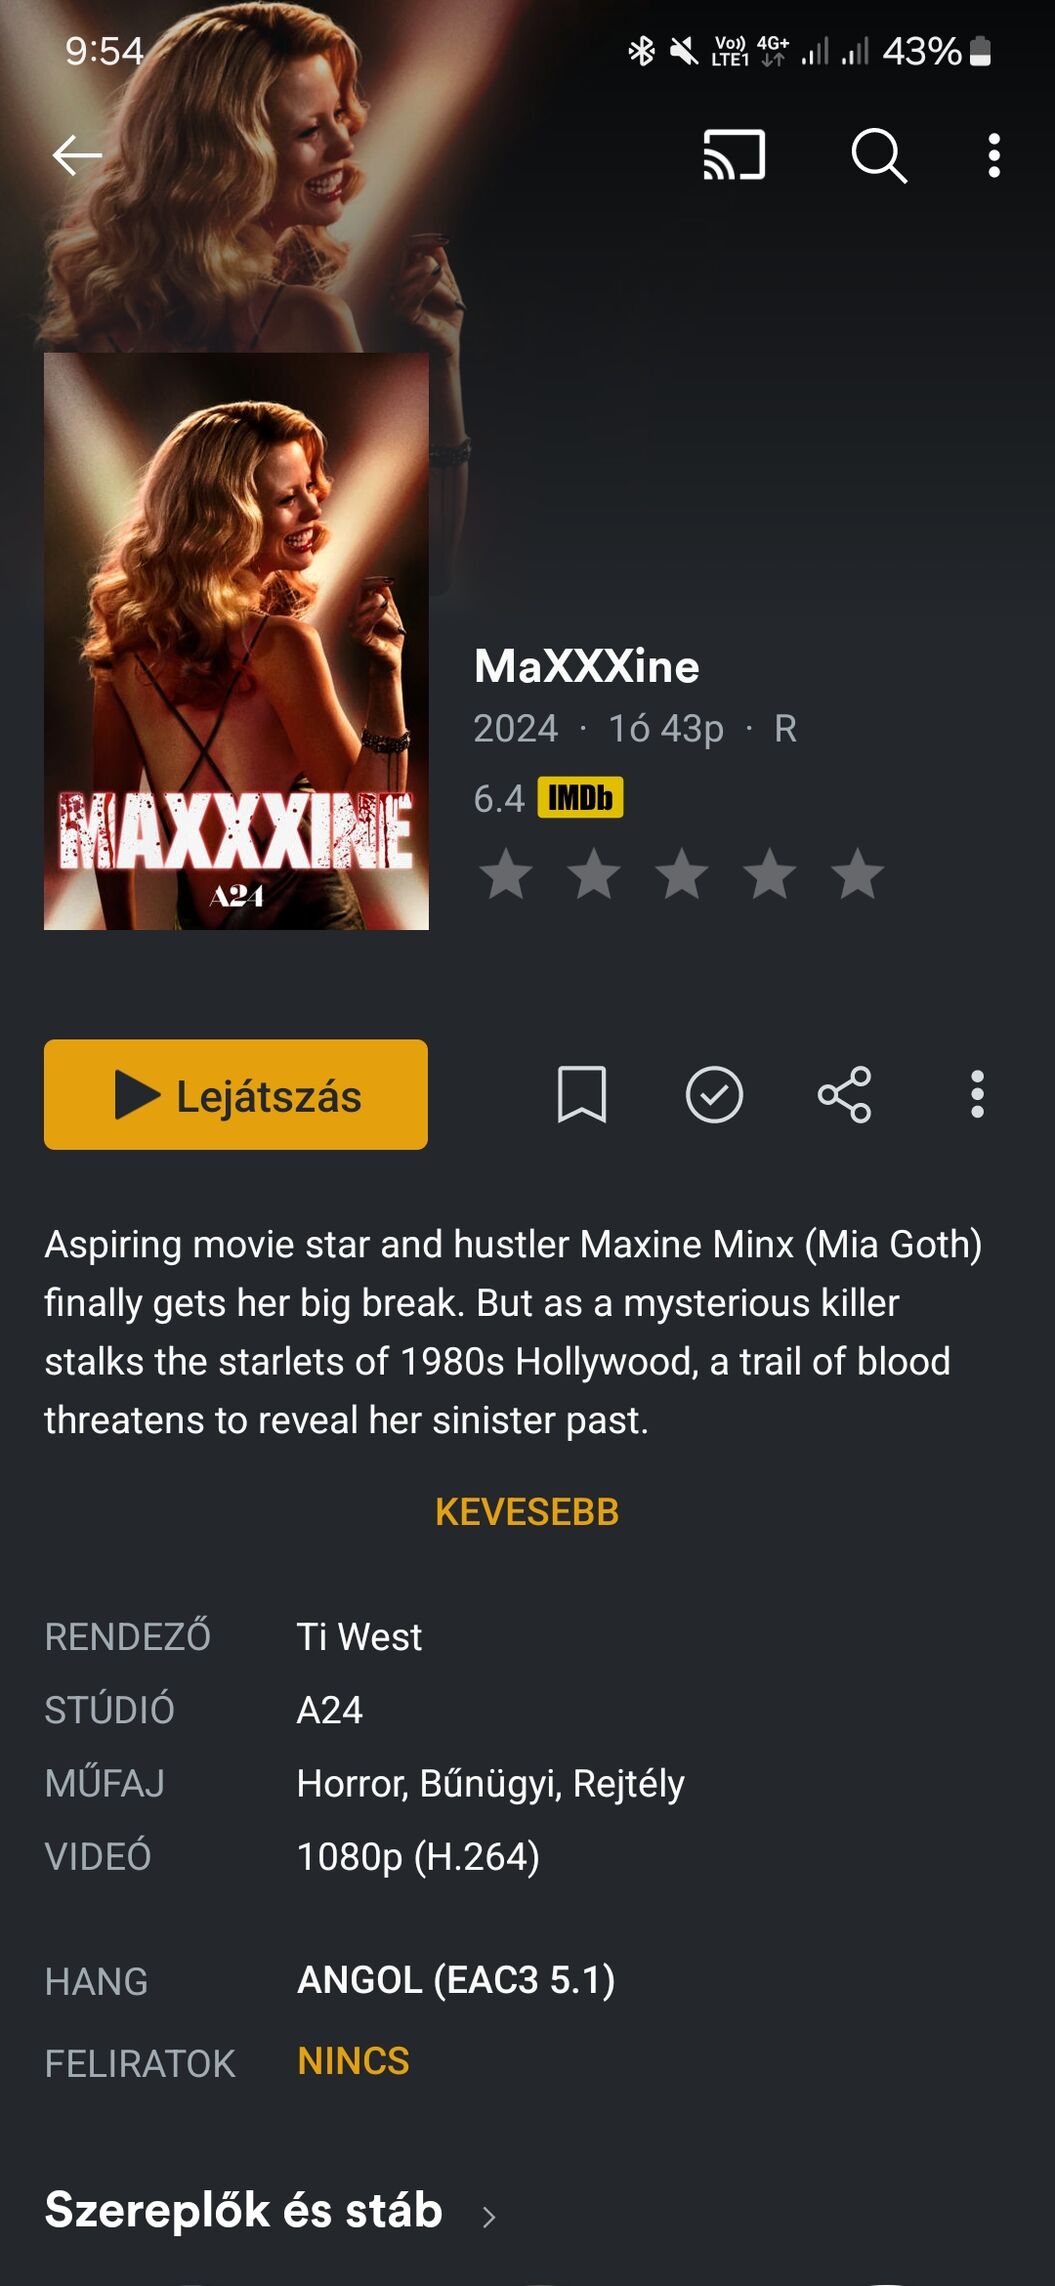Image resolution: width=1055 pixels, height=2286 pixels.
Task: Tap the back arrow icon
Action: click(x=77, y=156)
